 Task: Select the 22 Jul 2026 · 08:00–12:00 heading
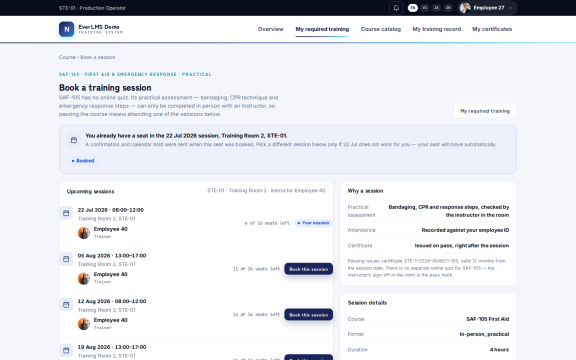(111, 210)
